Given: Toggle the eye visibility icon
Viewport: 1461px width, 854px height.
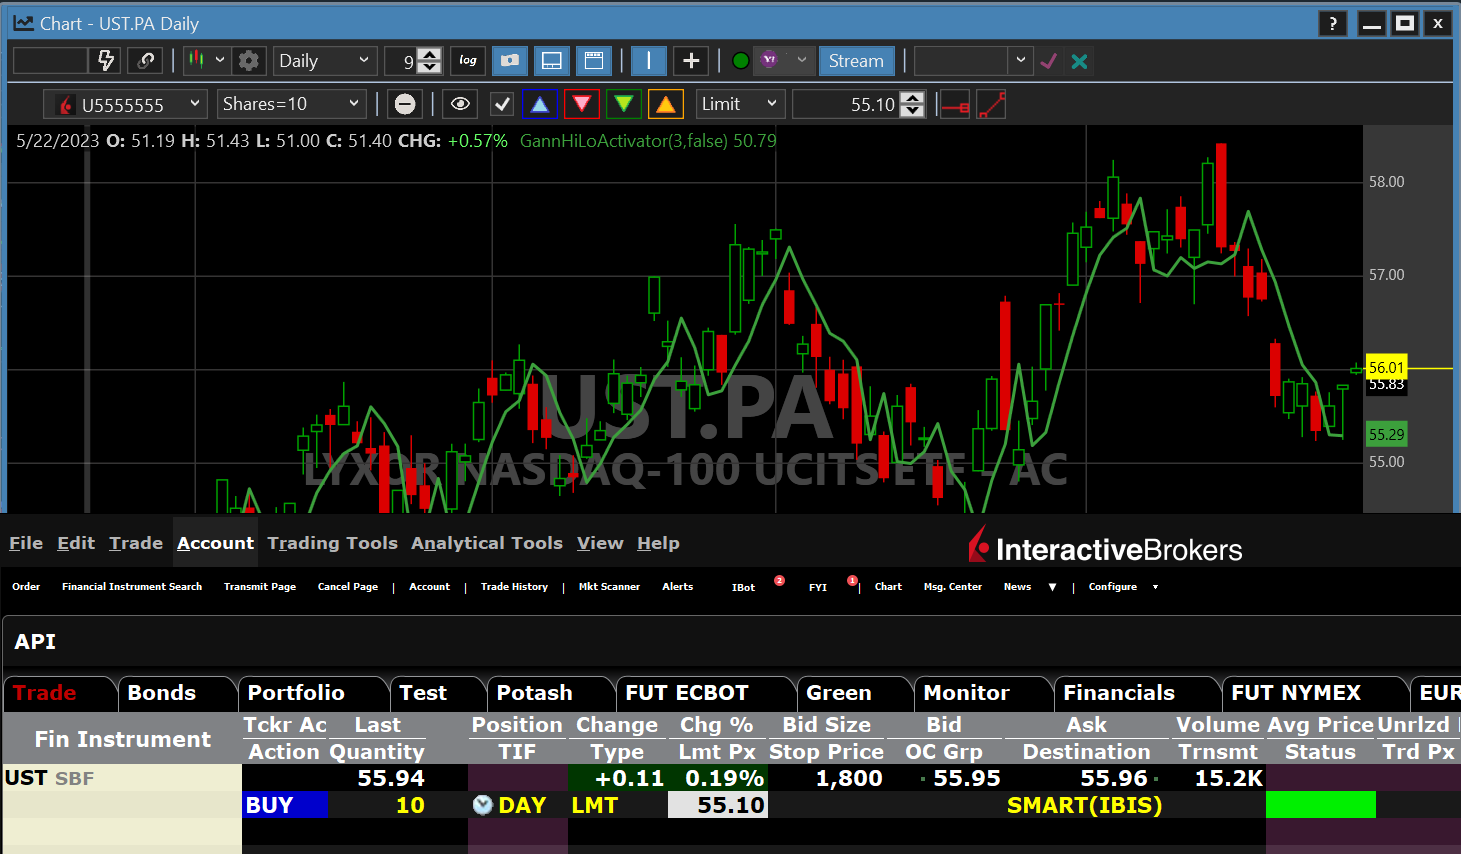Looking at the screenshot, I should click(460, 104).
